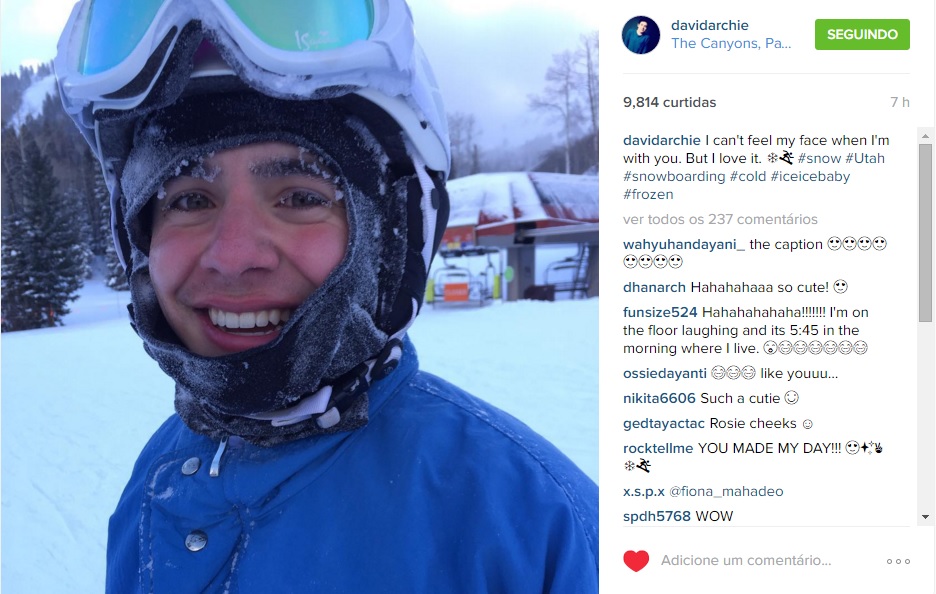This screenshot has height=594, width=936.
Task: Click the comments scrollbar thumb
Action: [925, 233]
